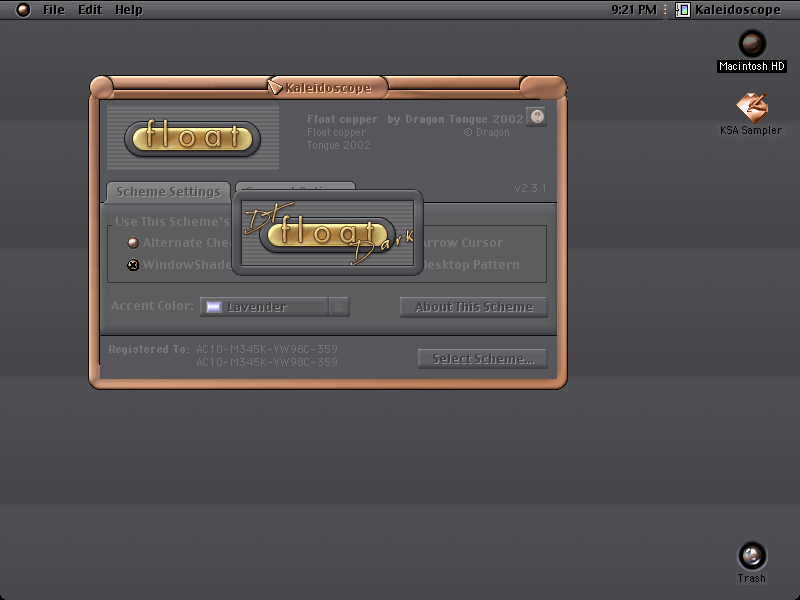Click the Accent Color: label
Screen dimensions: 800x600
click(x=152, y=306)
